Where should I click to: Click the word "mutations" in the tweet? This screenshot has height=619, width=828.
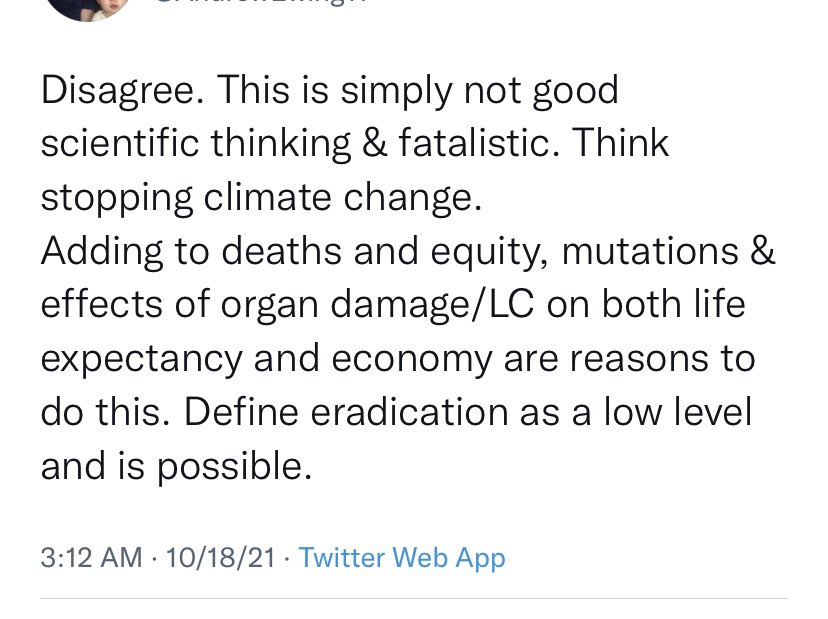pos(650,251)
